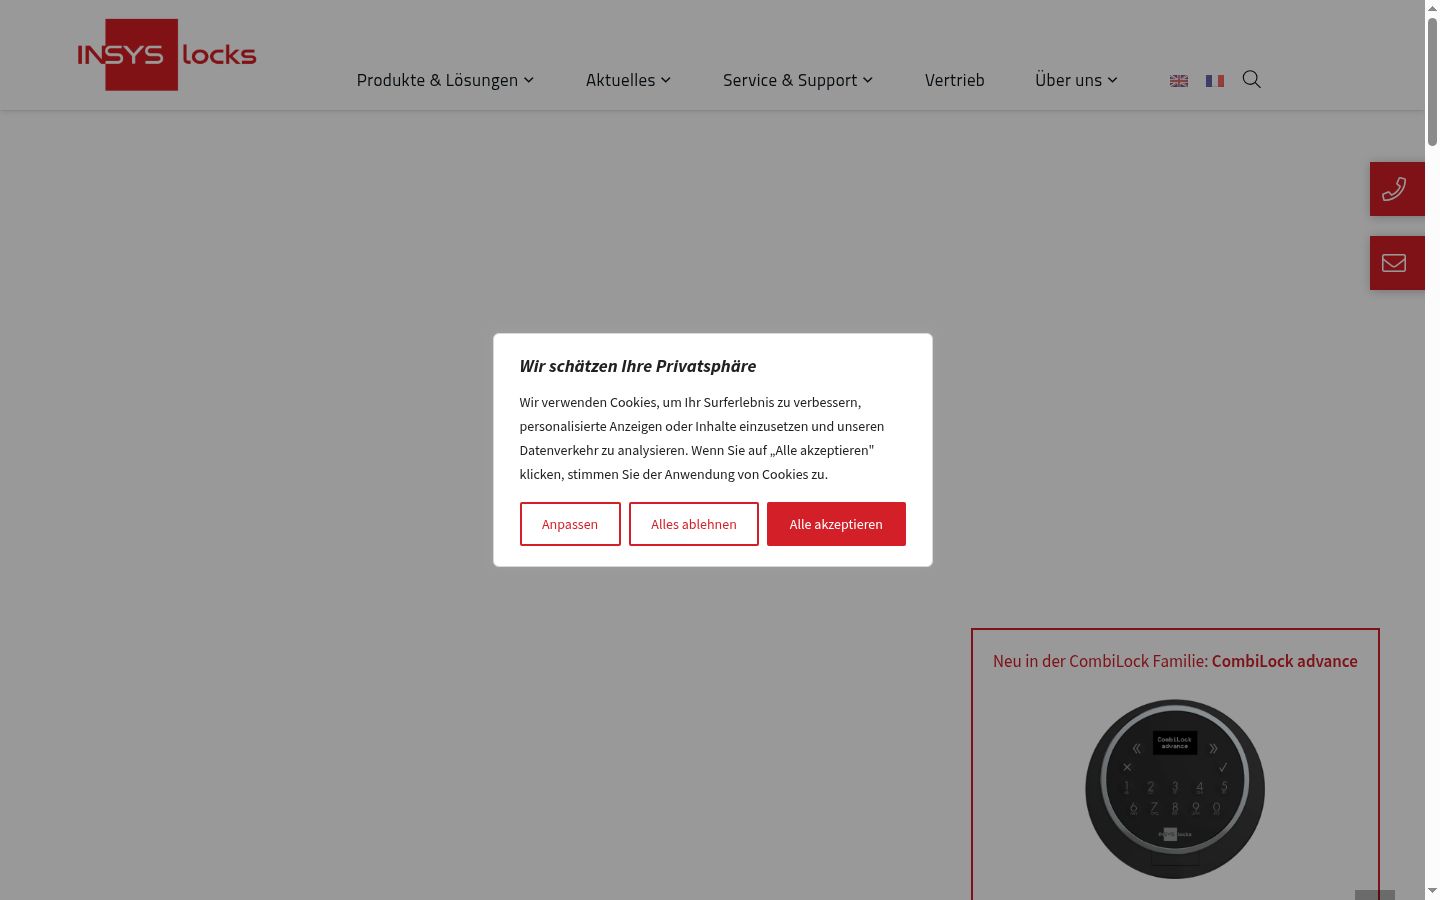Click the red phone contact icon

coord(1397,189)
